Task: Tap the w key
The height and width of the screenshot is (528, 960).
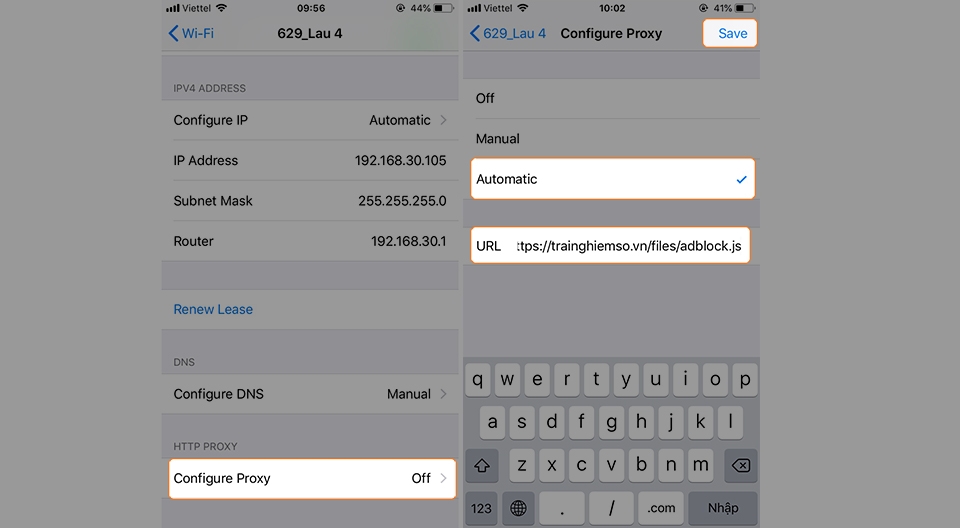Action: pyautogui.click(x=507, y=379)
